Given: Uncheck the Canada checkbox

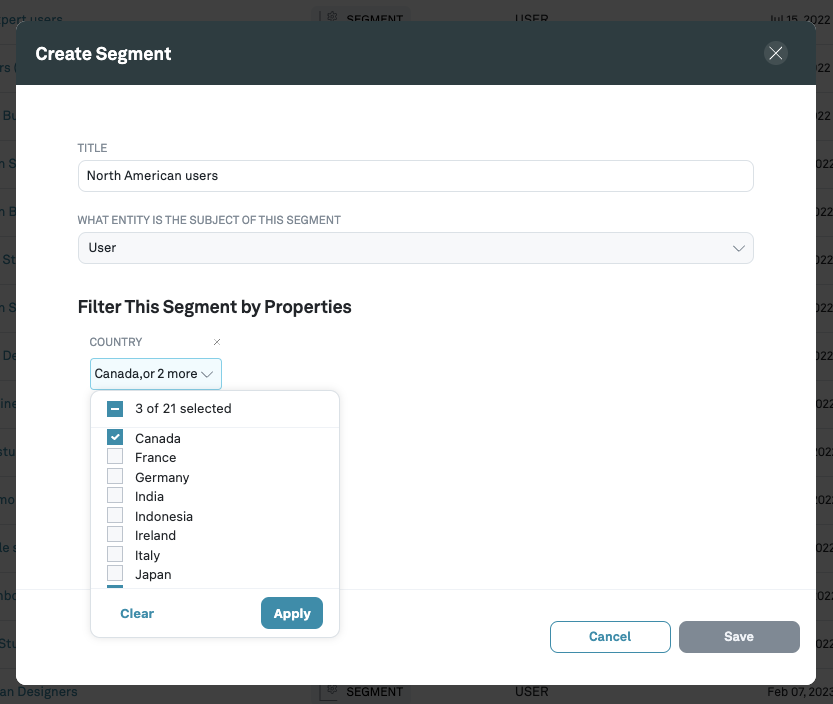Looking at the screenshot, I should [x=114, y=437].
